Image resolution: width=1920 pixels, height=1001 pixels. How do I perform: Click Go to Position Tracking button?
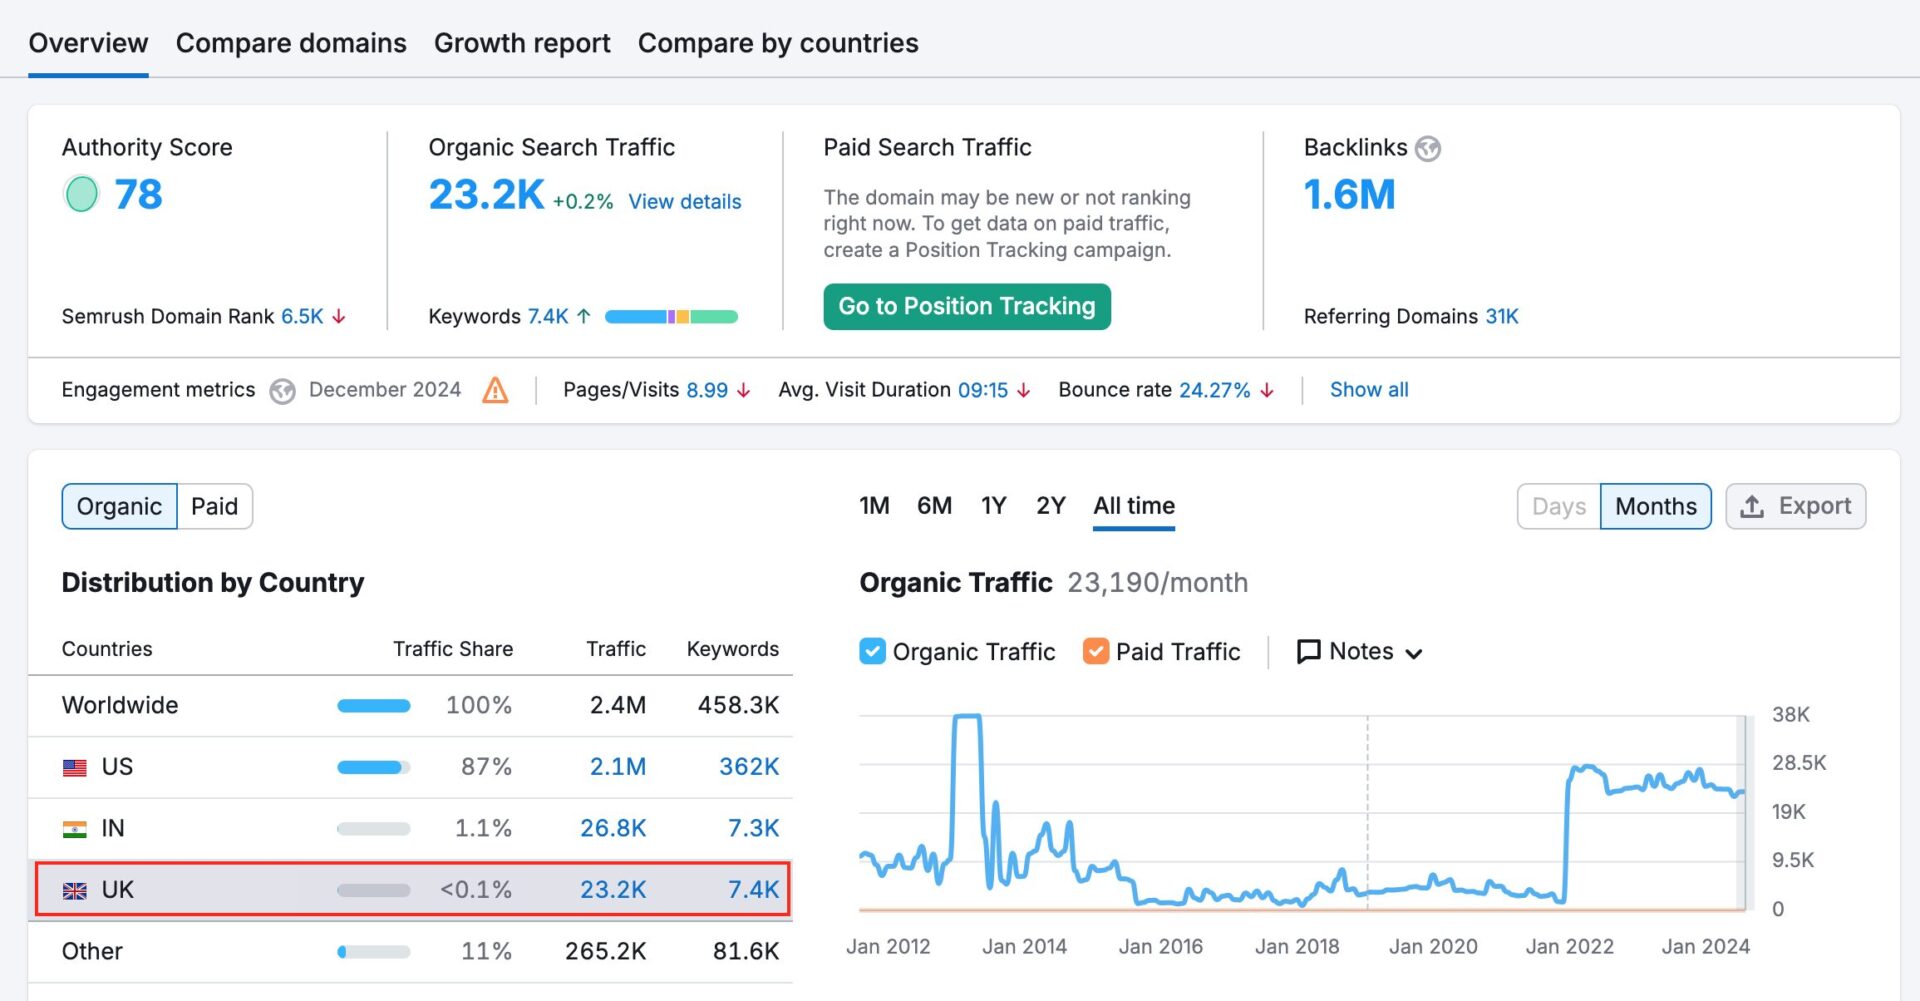[x=967, y=306]
